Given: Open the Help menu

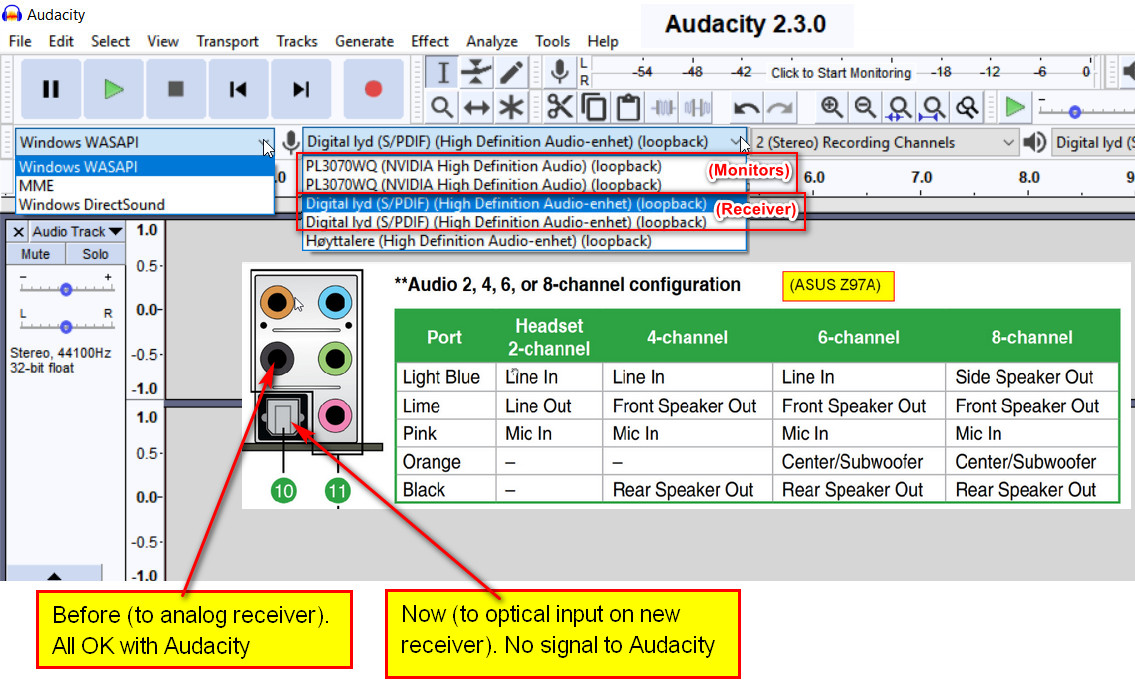Looking at the screenshot, I should pyautogui.click(x=602, y=41).
